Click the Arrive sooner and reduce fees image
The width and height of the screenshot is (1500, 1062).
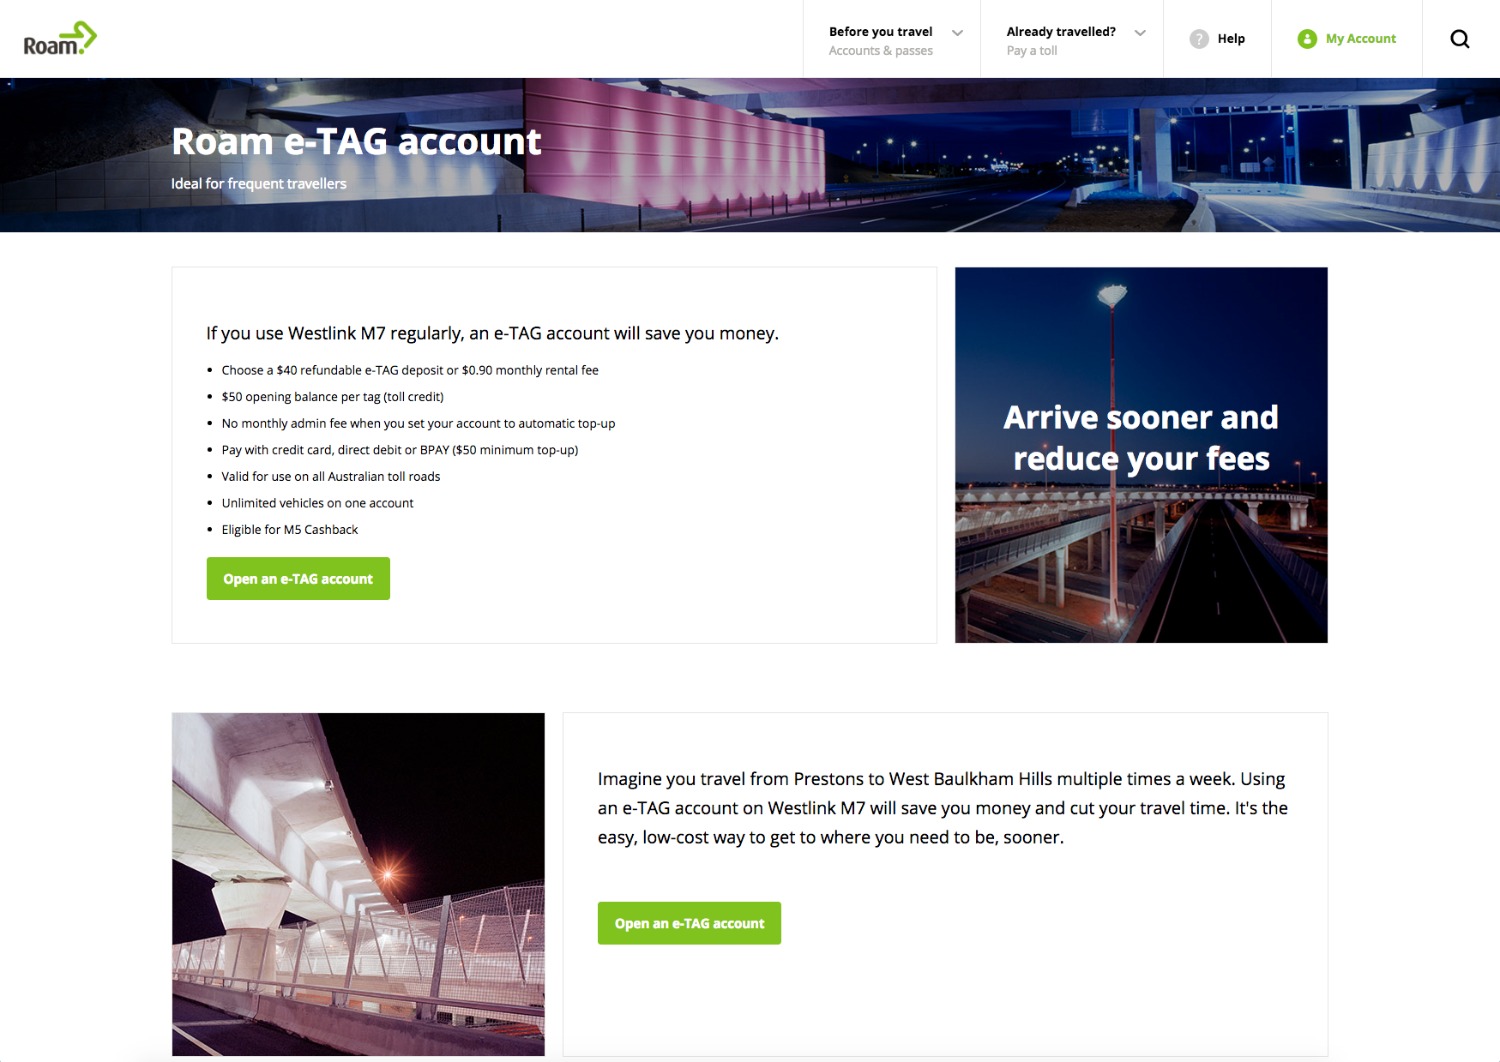coord(1141,455)
